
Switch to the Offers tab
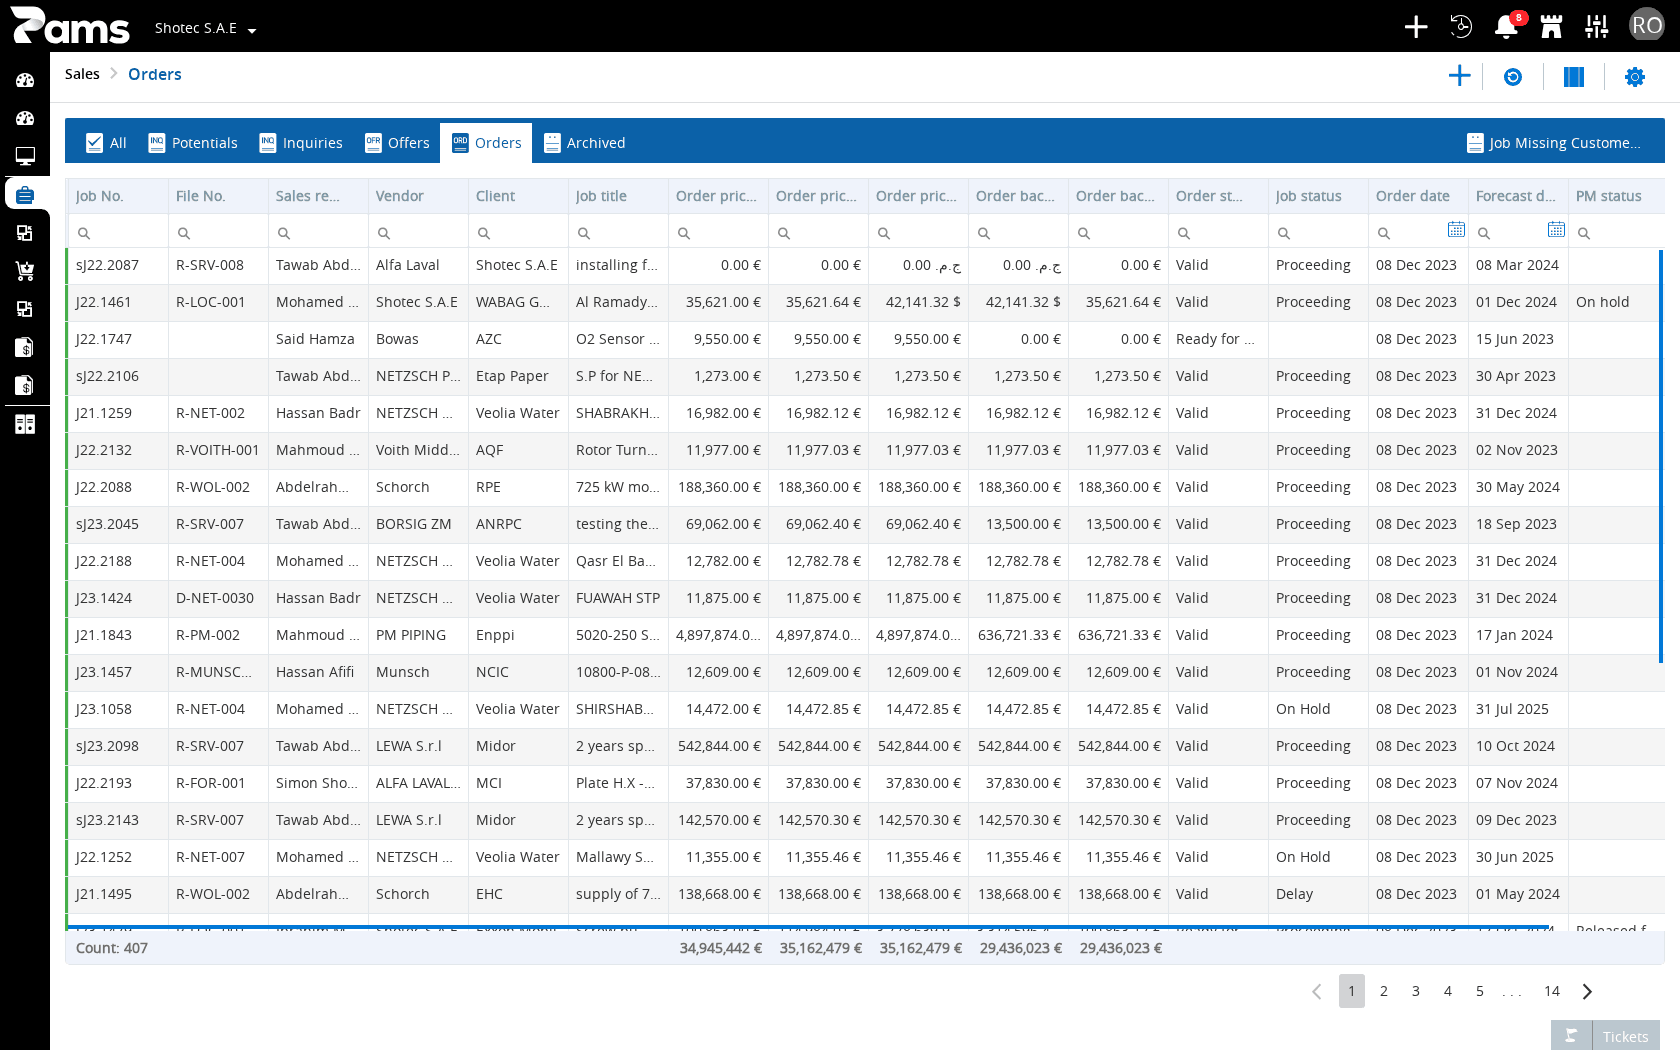(397, 143)
